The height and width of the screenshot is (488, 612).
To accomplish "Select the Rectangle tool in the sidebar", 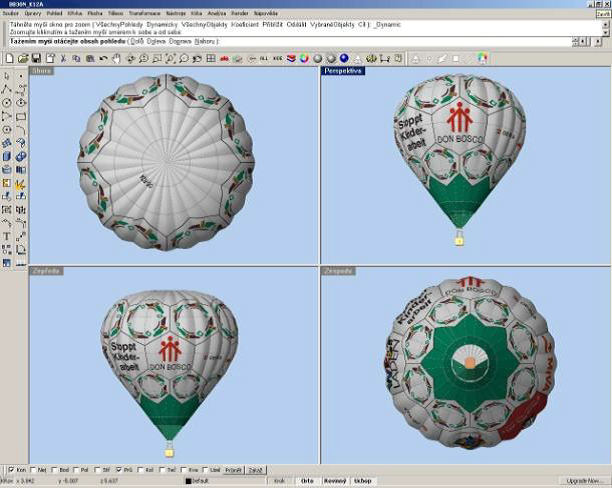I will pos(21,116).
